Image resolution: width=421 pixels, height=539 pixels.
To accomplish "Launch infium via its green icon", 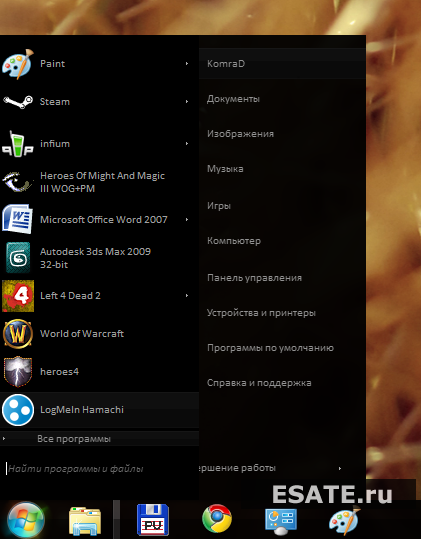I will click(x=18, y=144).
